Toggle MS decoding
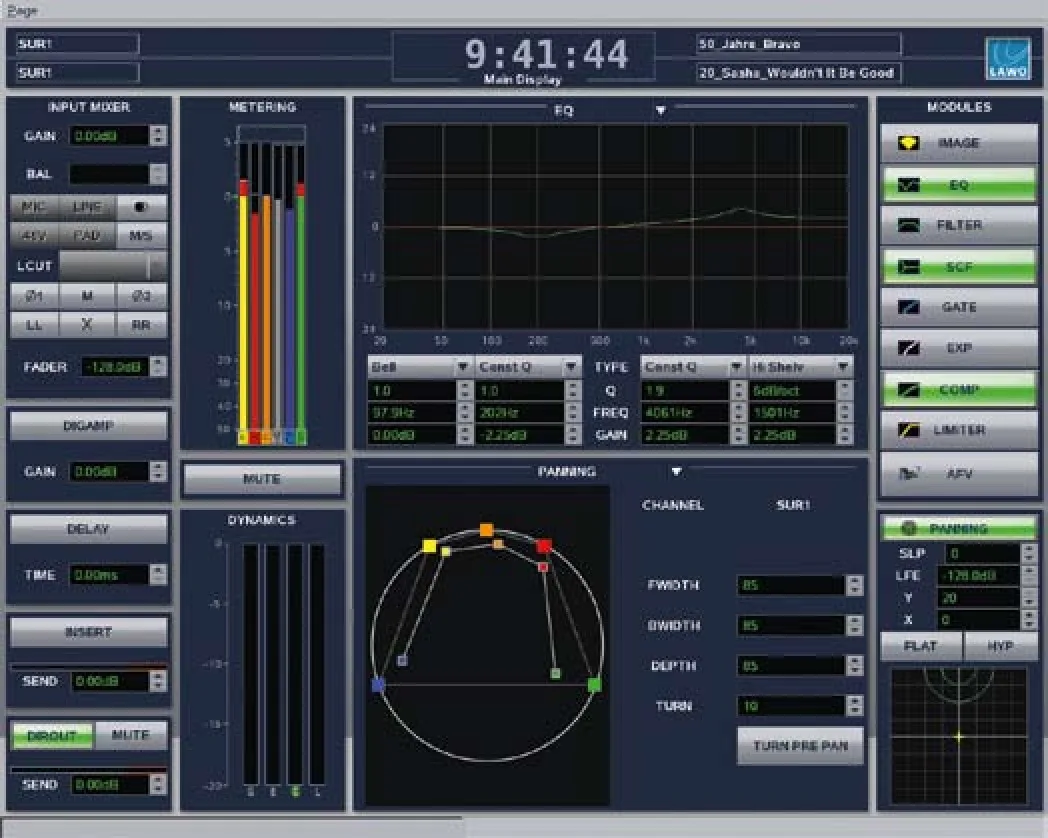This screenshot has width=1048, height=838. 141,236
